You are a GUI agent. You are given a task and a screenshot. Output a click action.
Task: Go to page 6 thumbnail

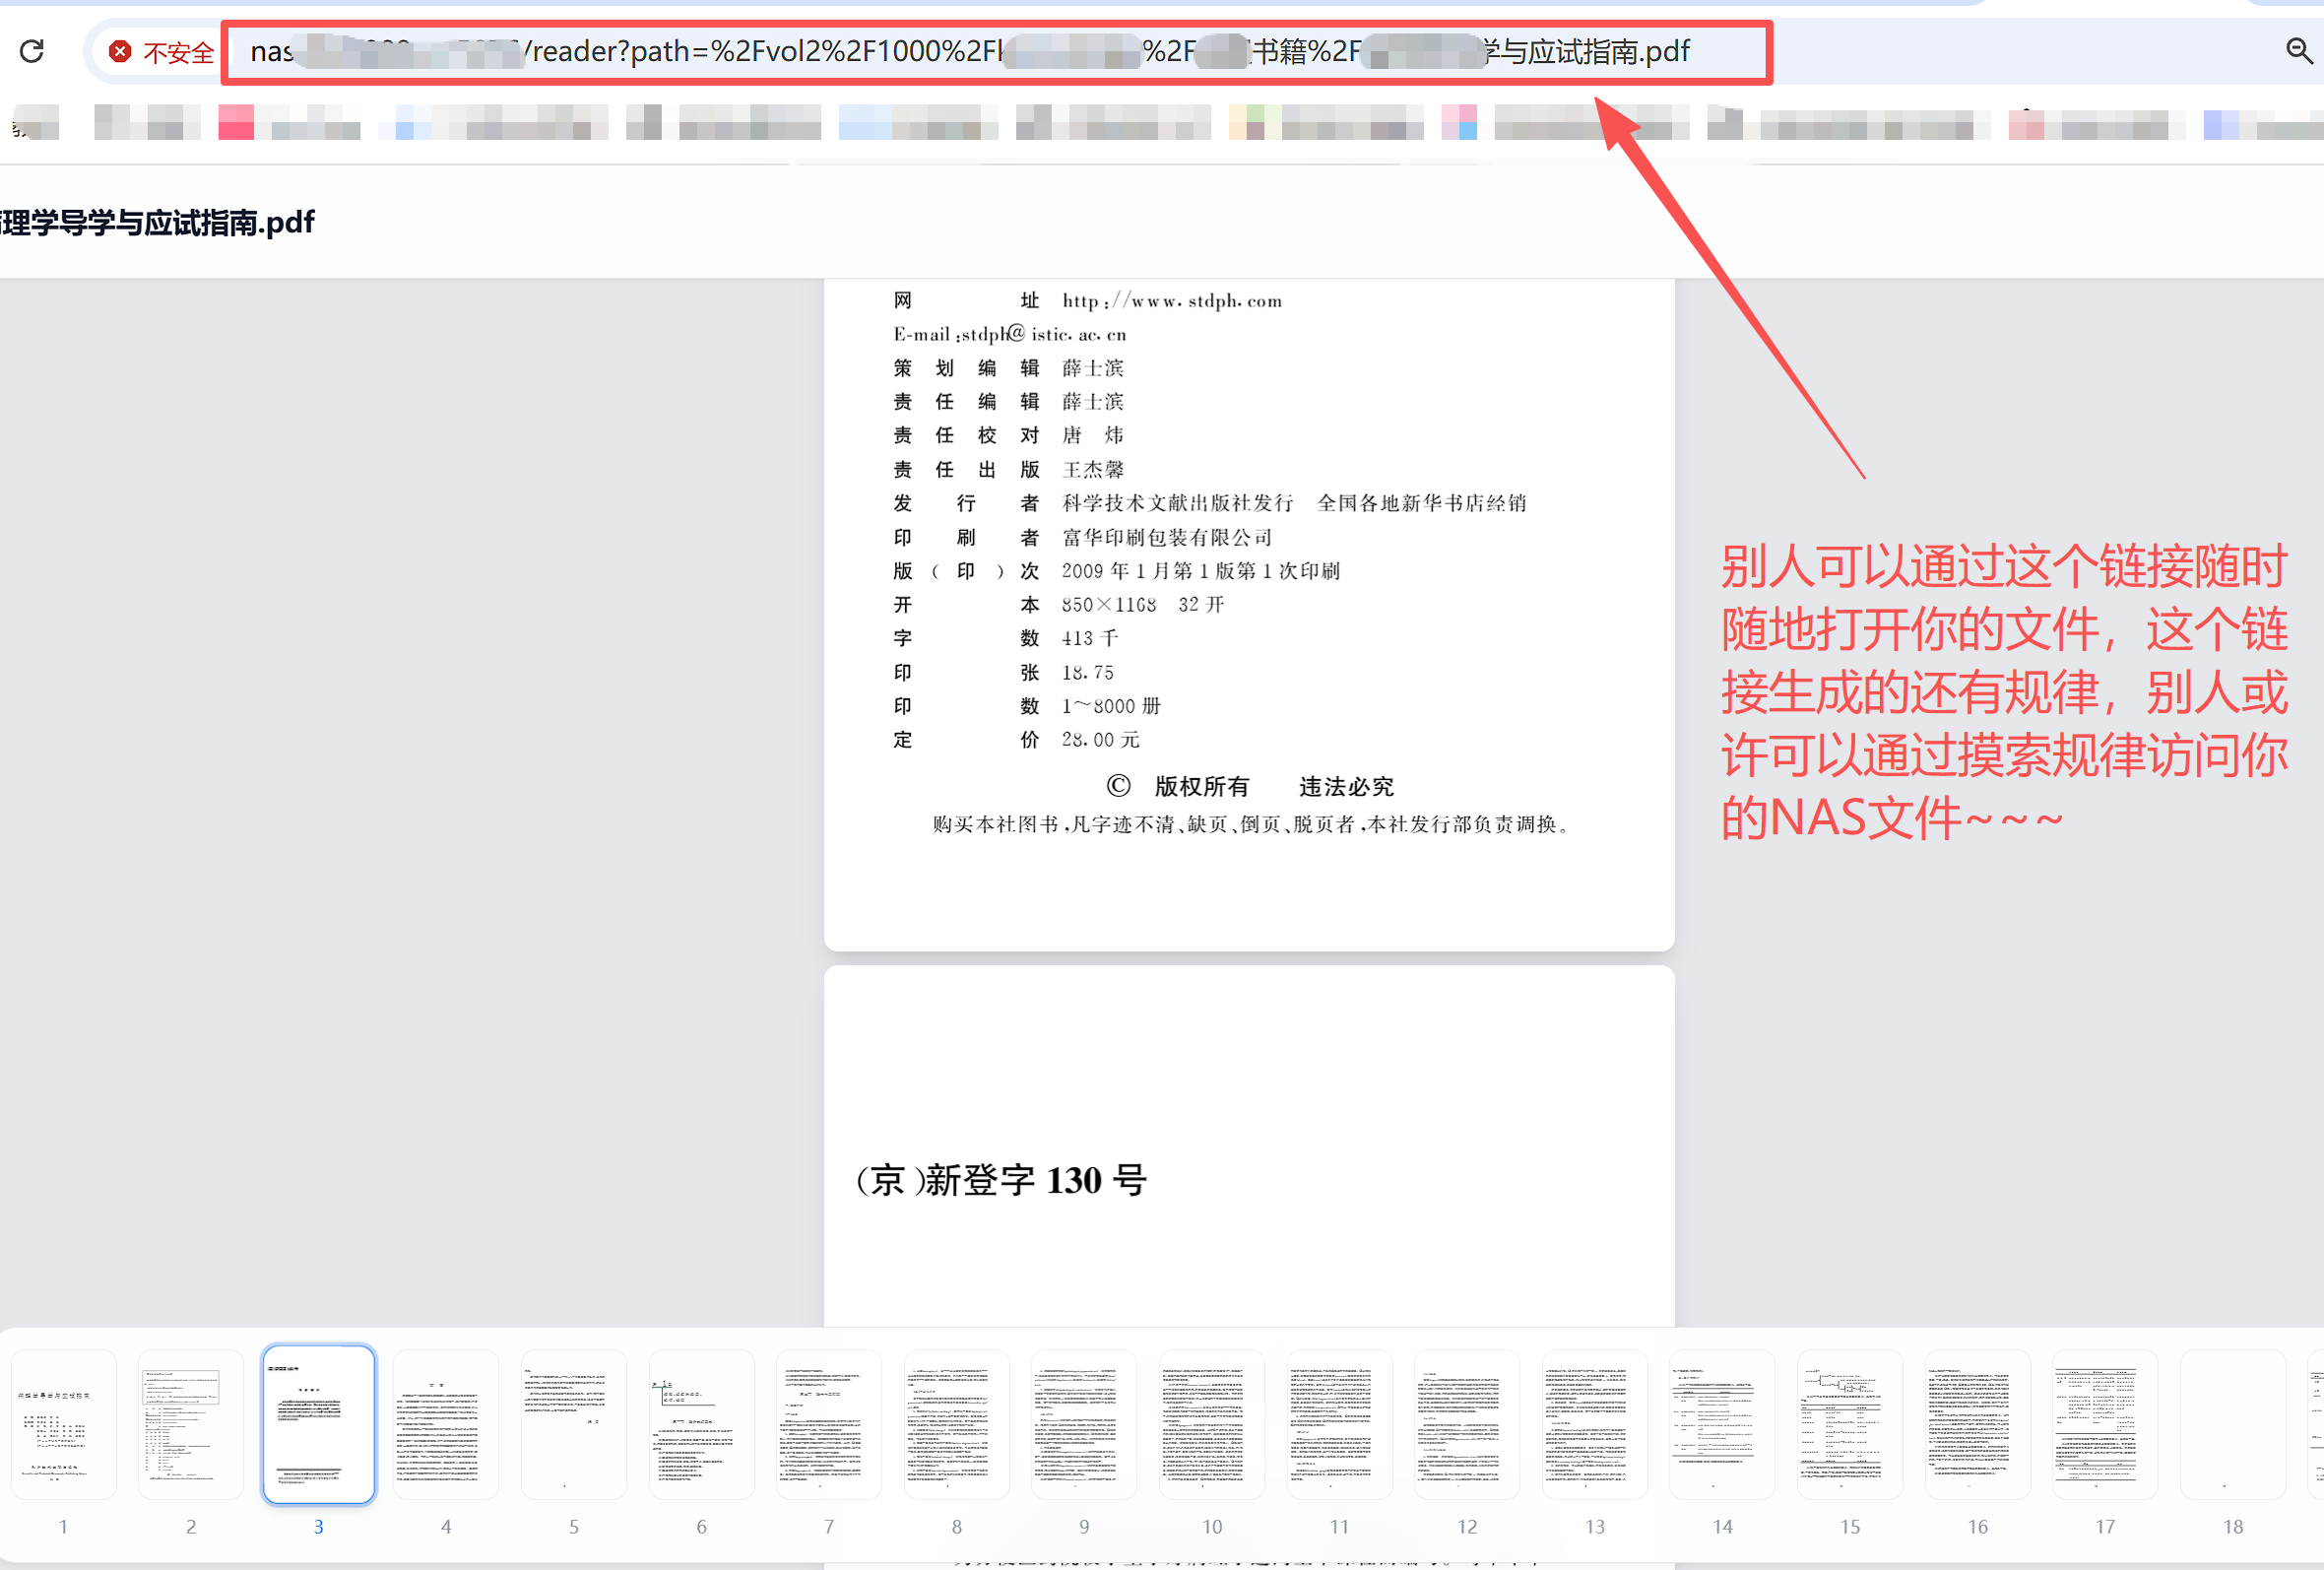click(x=701, y=1424)
